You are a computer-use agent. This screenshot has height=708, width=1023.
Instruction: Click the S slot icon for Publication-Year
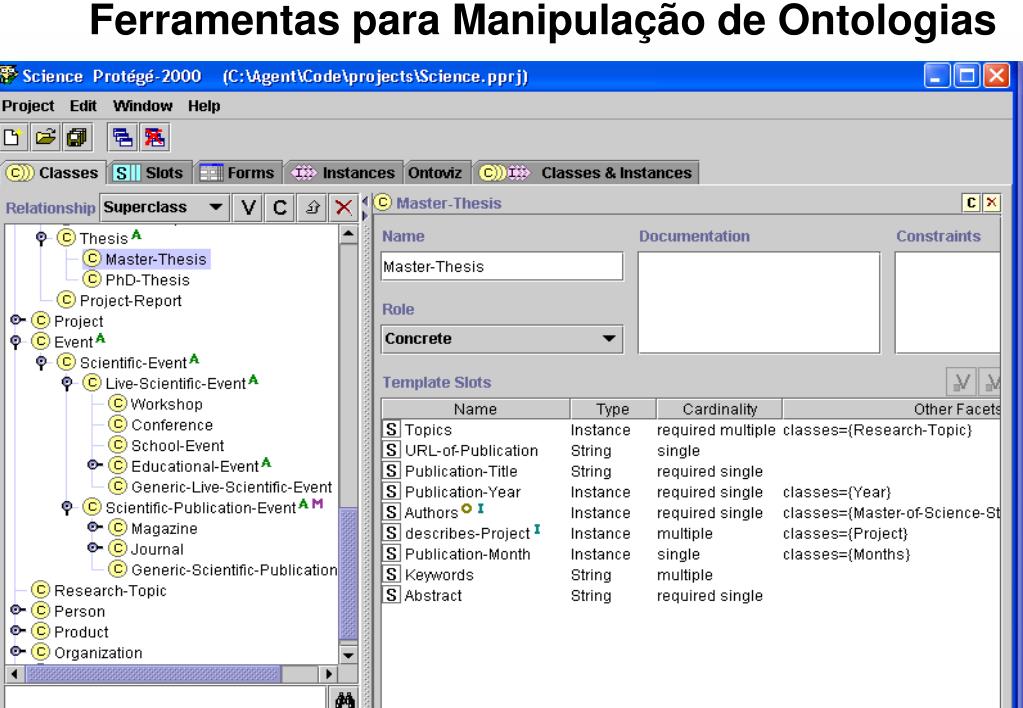391,491
